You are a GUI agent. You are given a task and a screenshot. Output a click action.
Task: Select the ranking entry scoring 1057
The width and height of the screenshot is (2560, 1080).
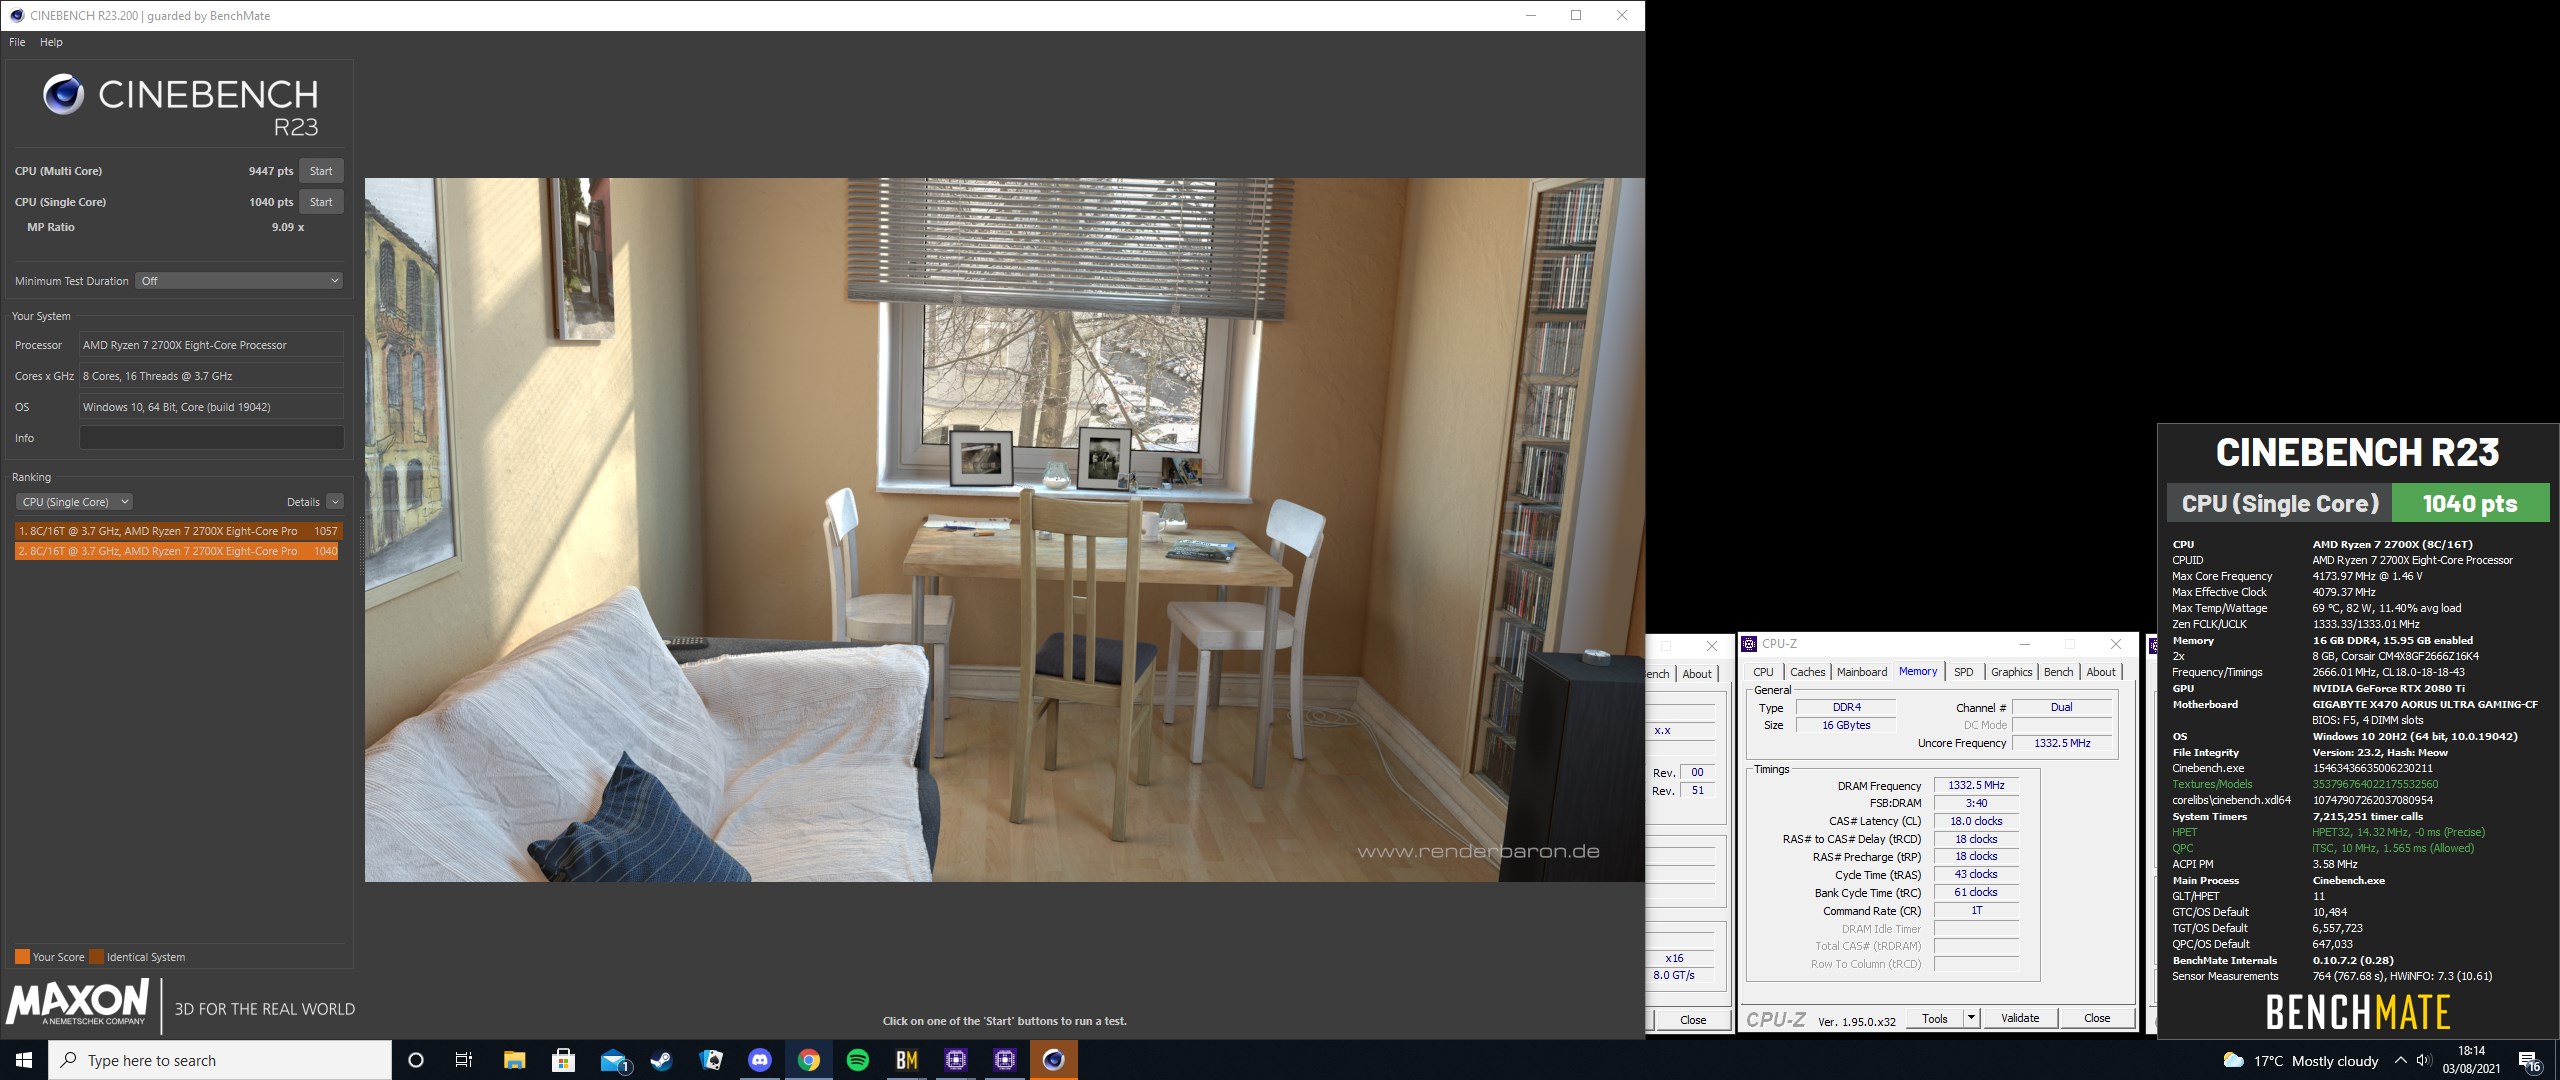click(178, 531)
